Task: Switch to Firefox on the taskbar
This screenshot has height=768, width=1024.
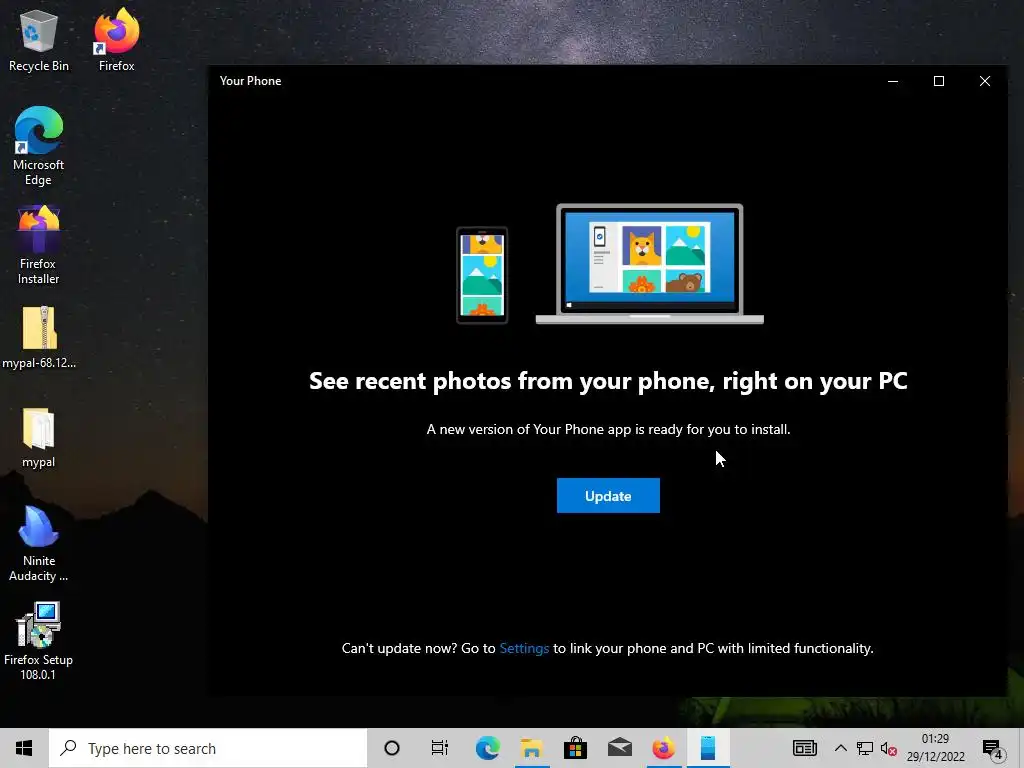Action: click(x=664, y=748)
